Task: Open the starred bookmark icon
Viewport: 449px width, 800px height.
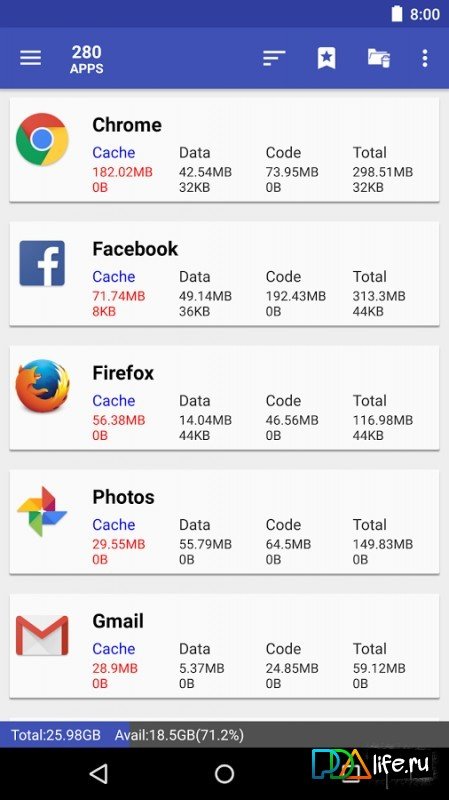Action: pos(327,58)
